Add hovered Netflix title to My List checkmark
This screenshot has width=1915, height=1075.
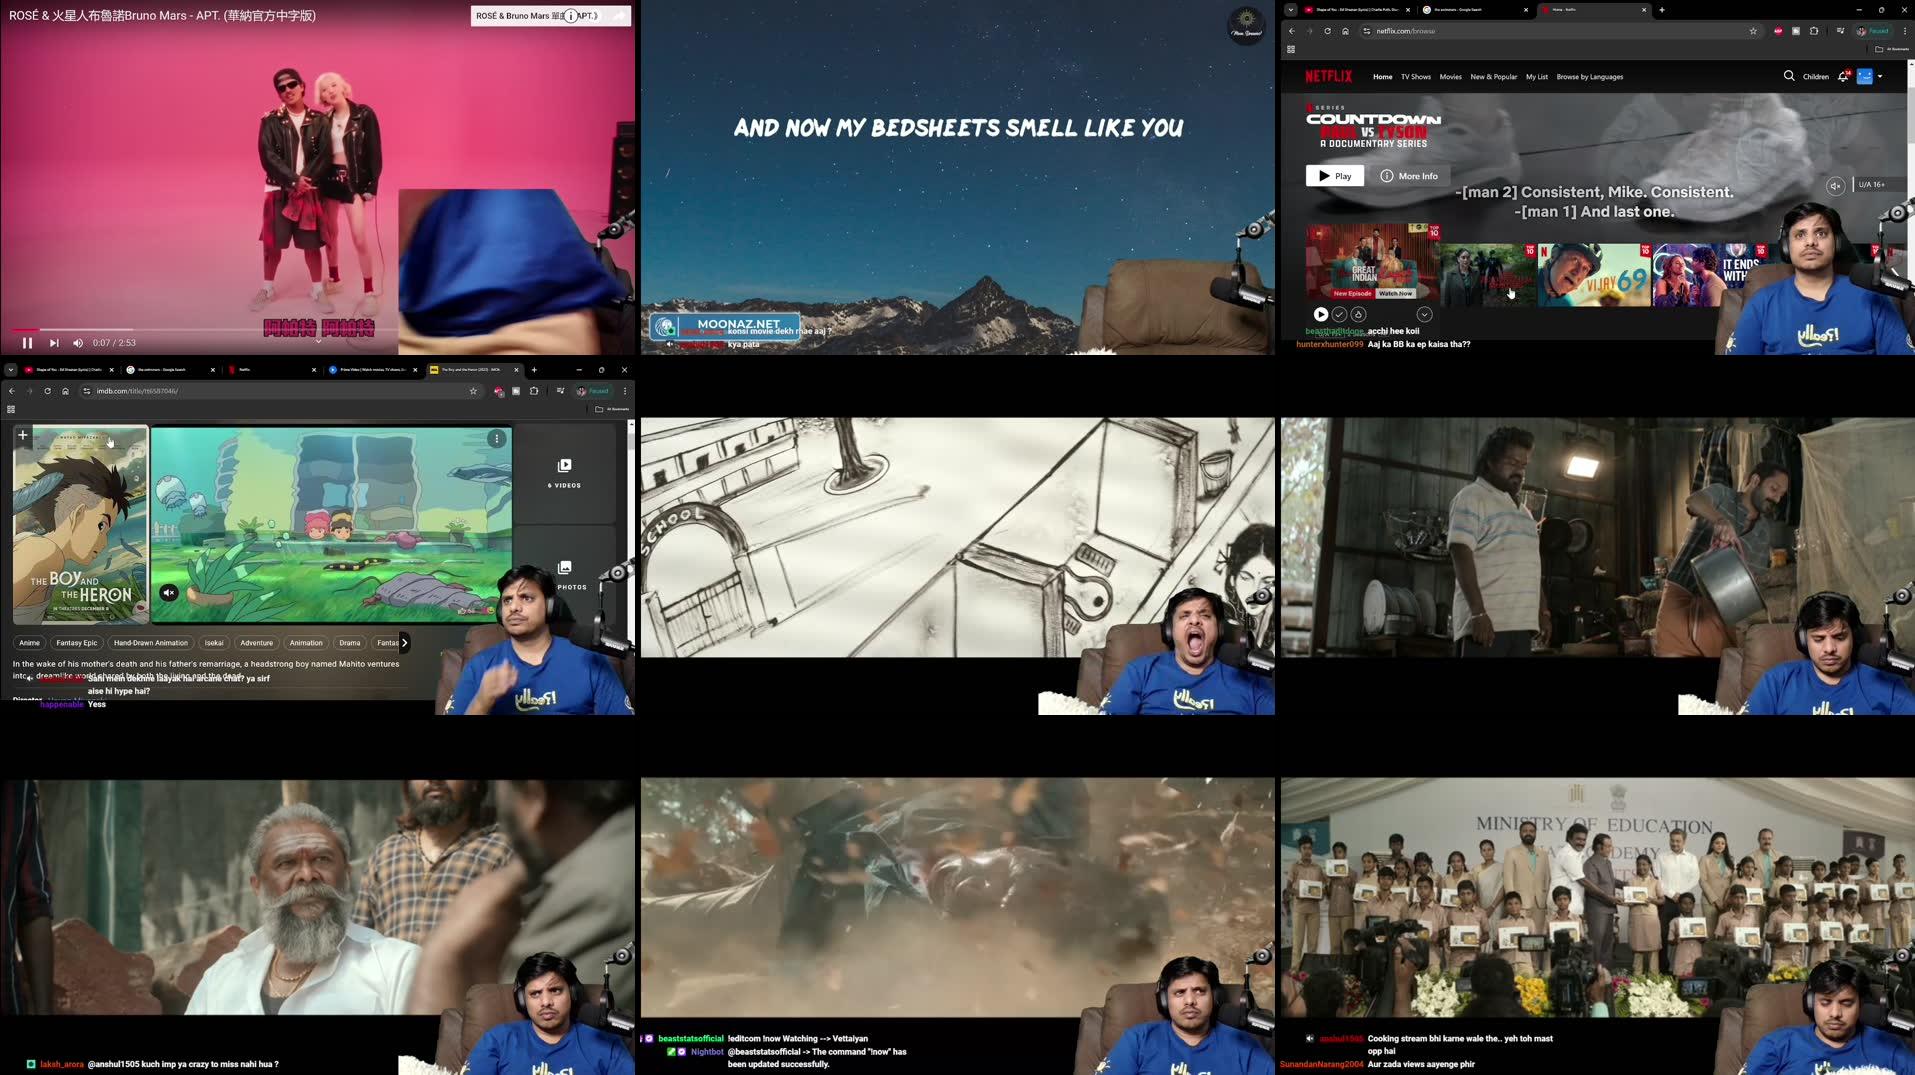pyautogui.click(x=1339, y=314)
